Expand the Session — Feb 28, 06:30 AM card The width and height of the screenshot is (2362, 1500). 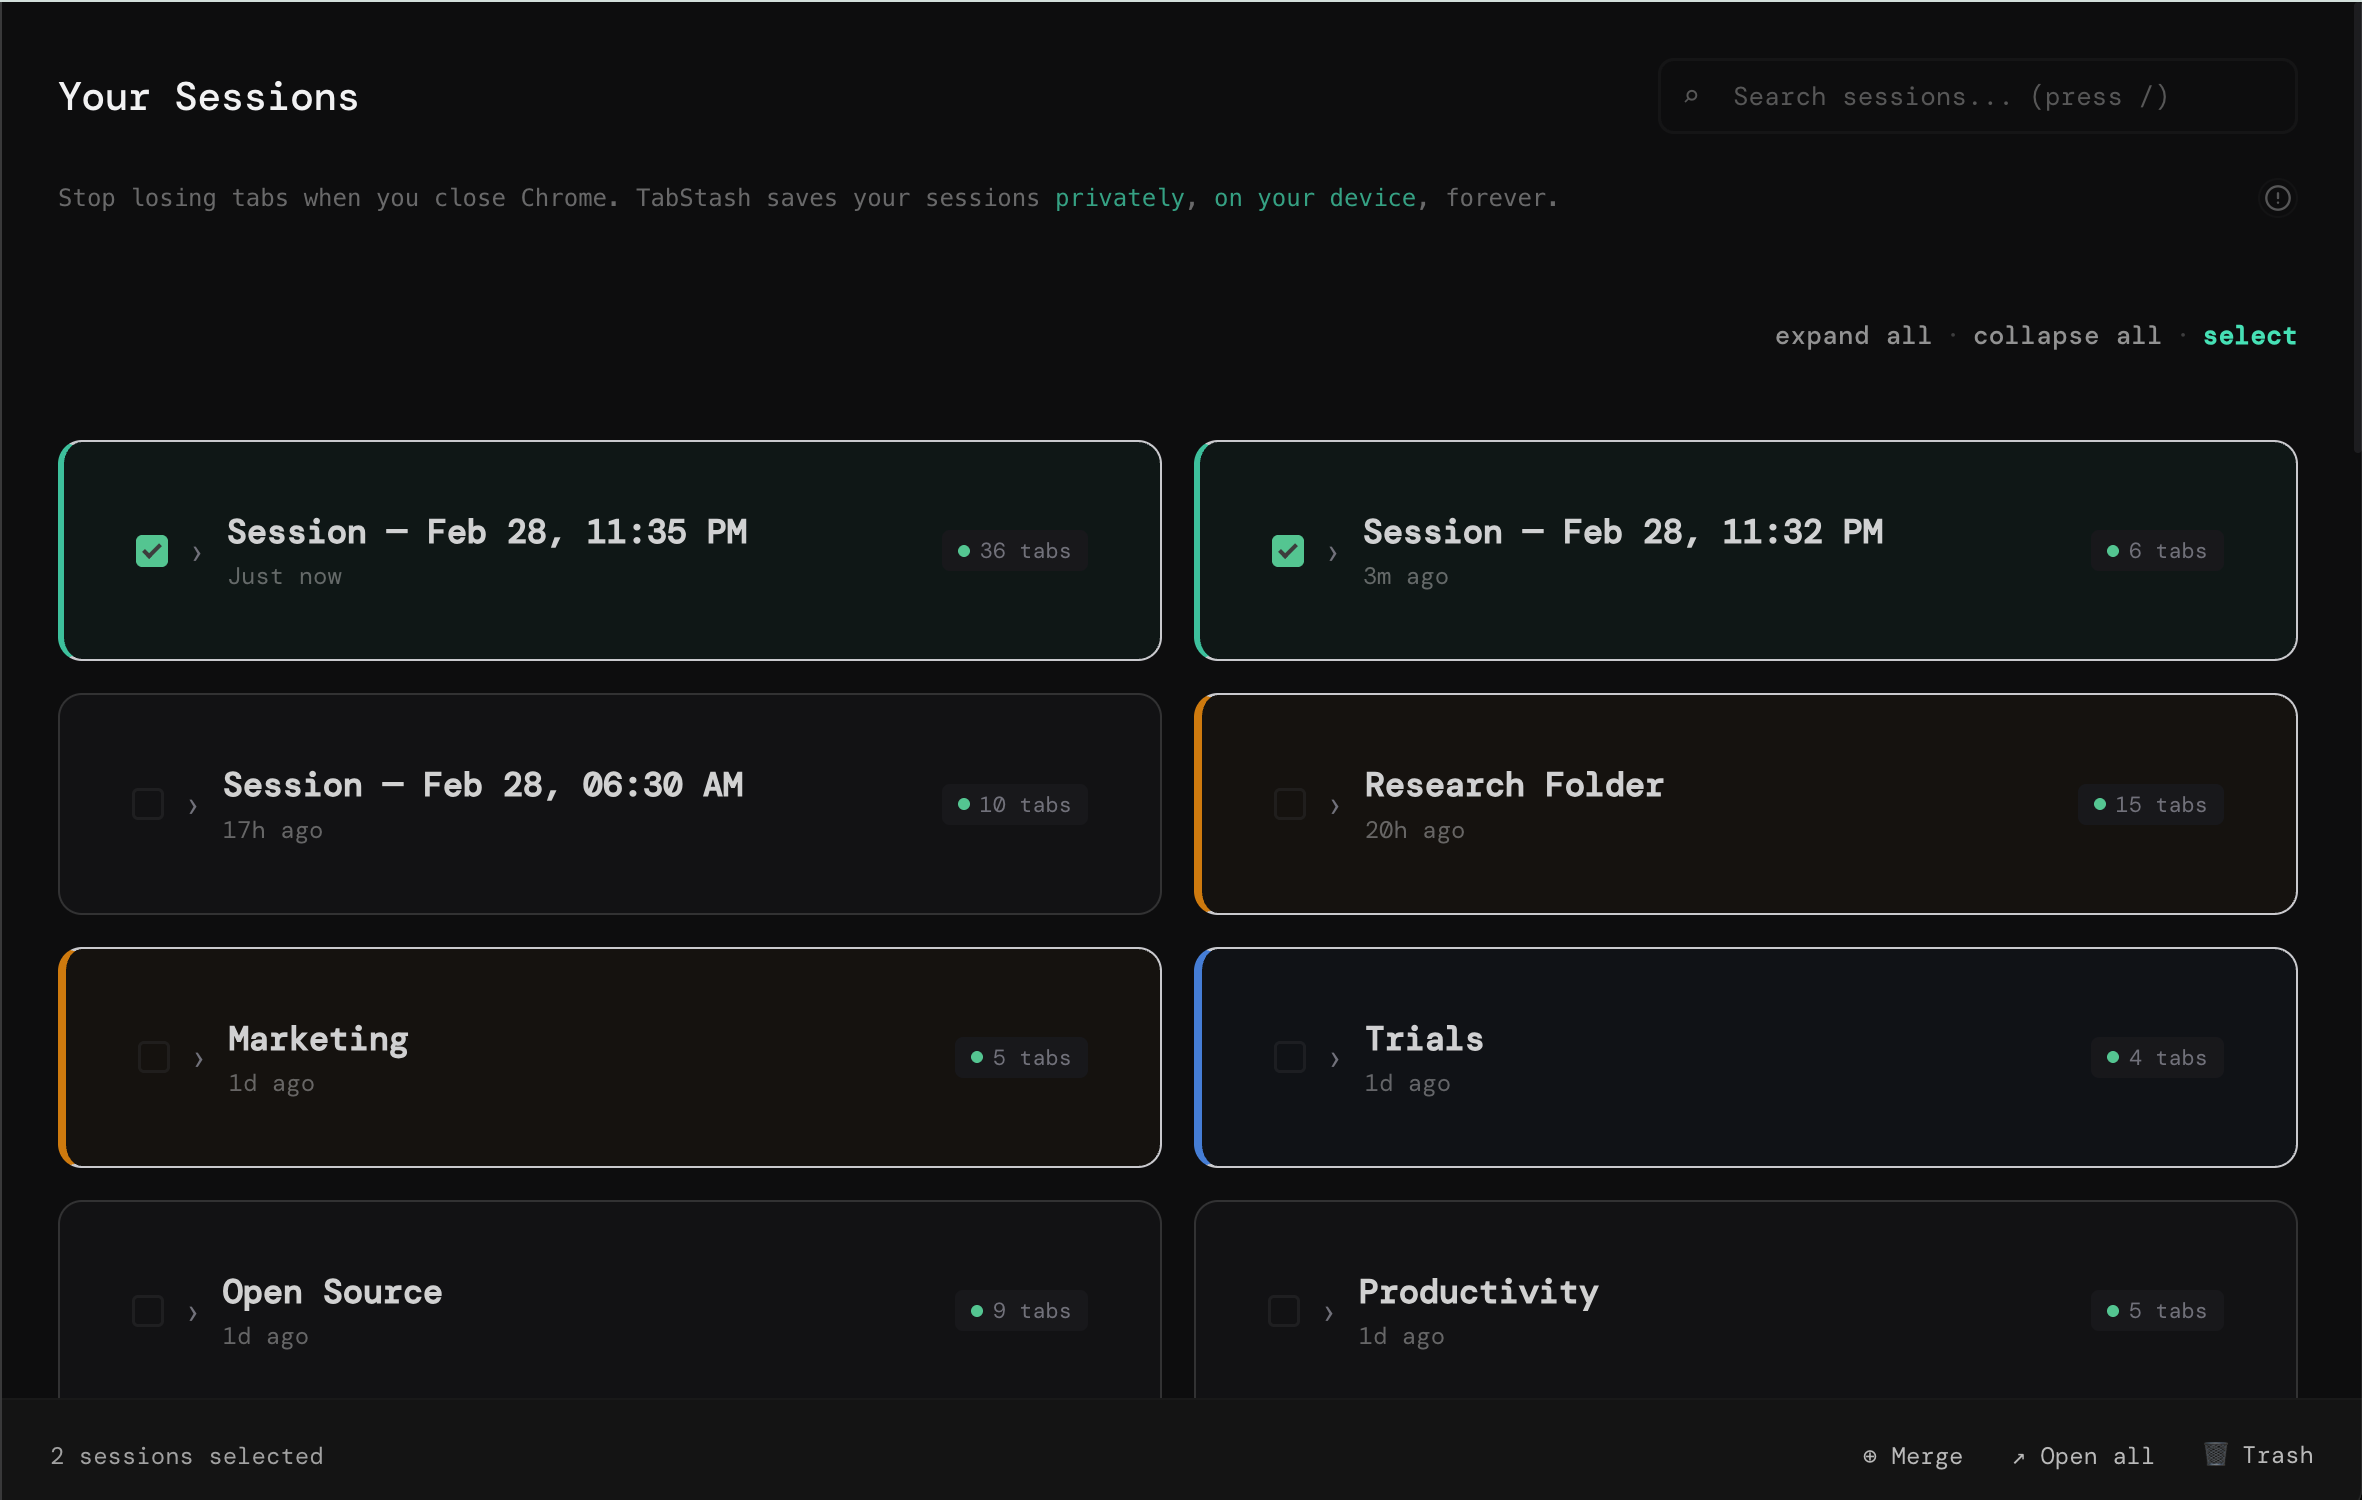pos(193,804)
